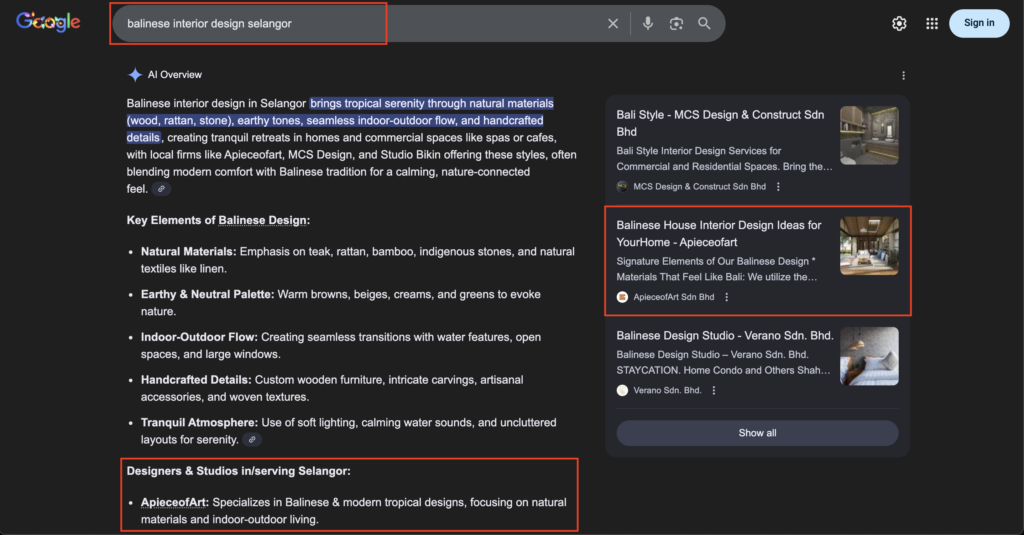
Task: Click the AI Overview sparkle icon
Action: pyautogui.click(x=135, y=75)
